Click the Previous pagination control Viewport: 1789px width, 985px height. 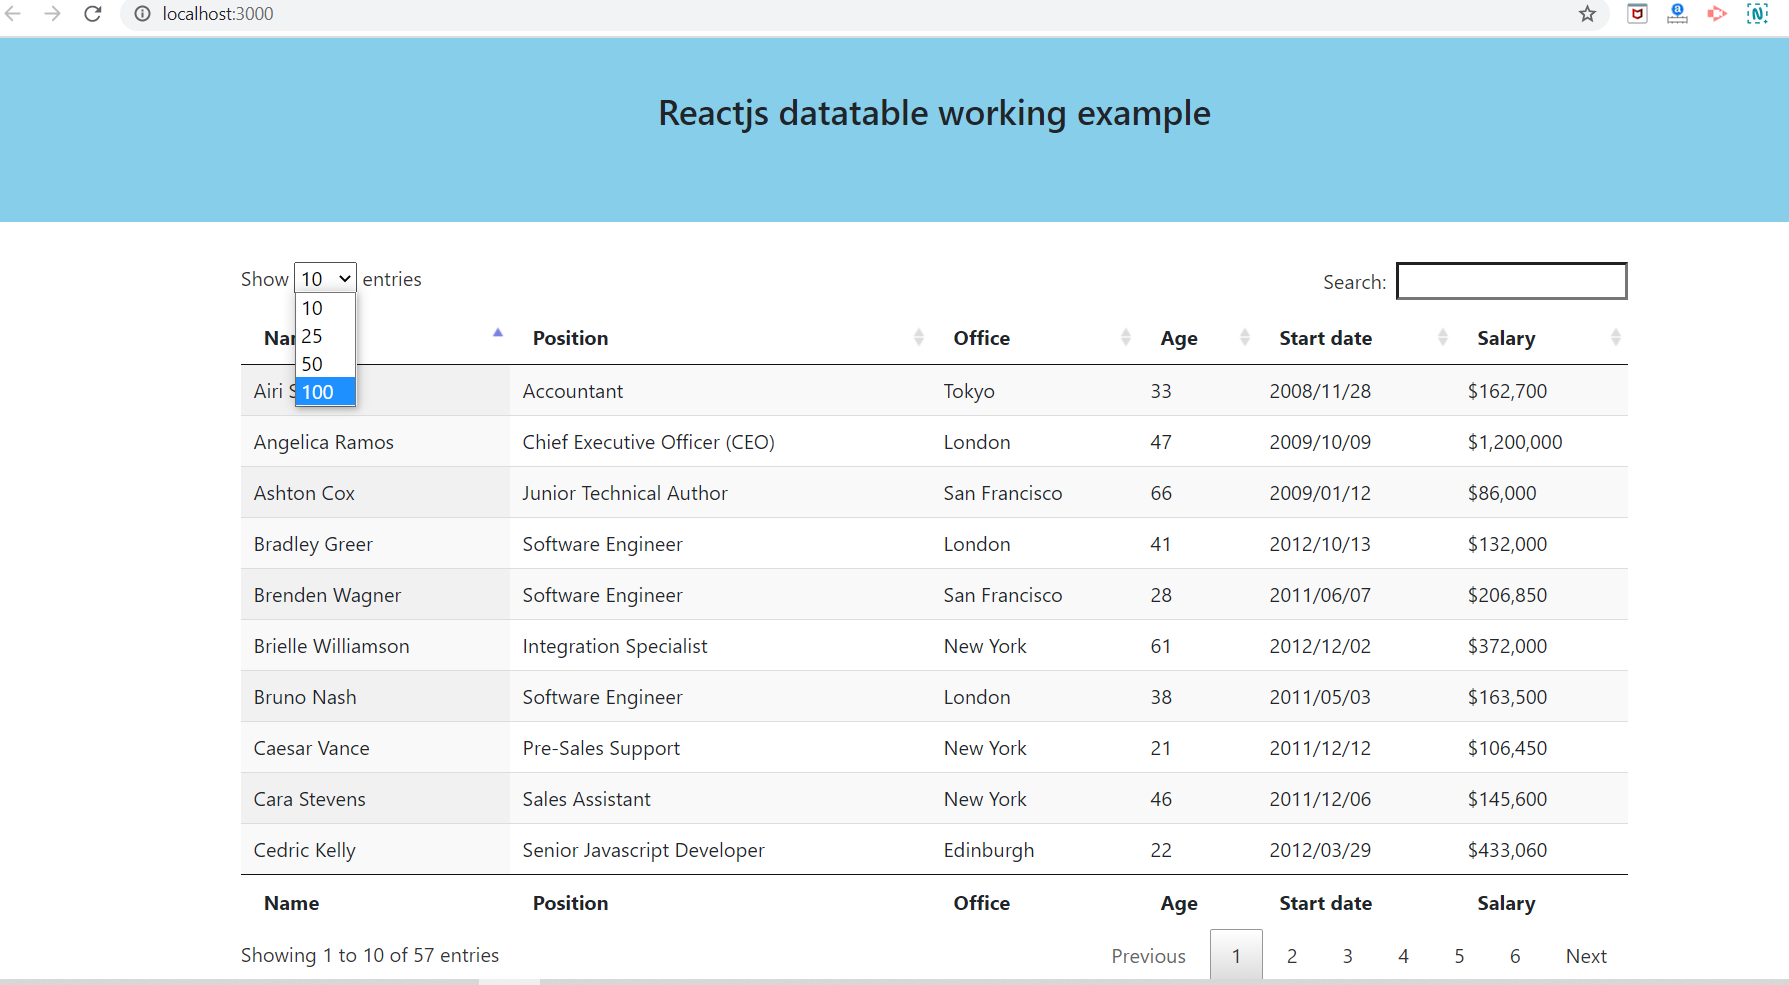(1148, 955)
